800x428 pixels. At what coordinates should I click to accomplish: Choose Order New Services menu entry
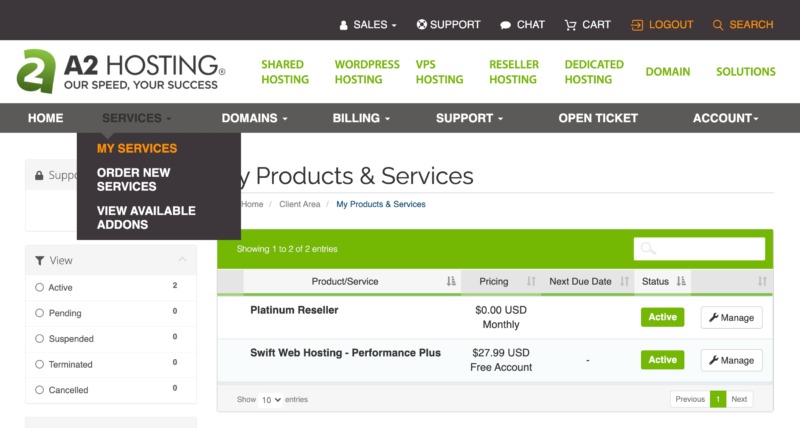tap(134, 179)
